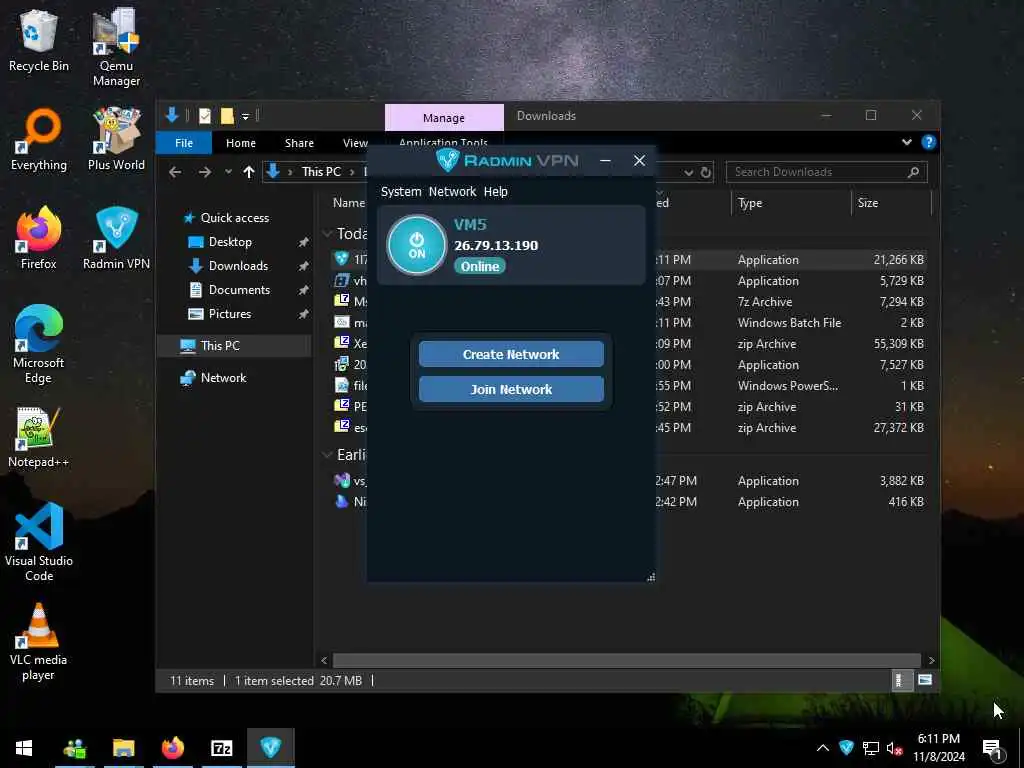Open the VLC media player desktop icon
Image resolution: width=1024 pixels, height=768 pixels.
click(39, 642)
